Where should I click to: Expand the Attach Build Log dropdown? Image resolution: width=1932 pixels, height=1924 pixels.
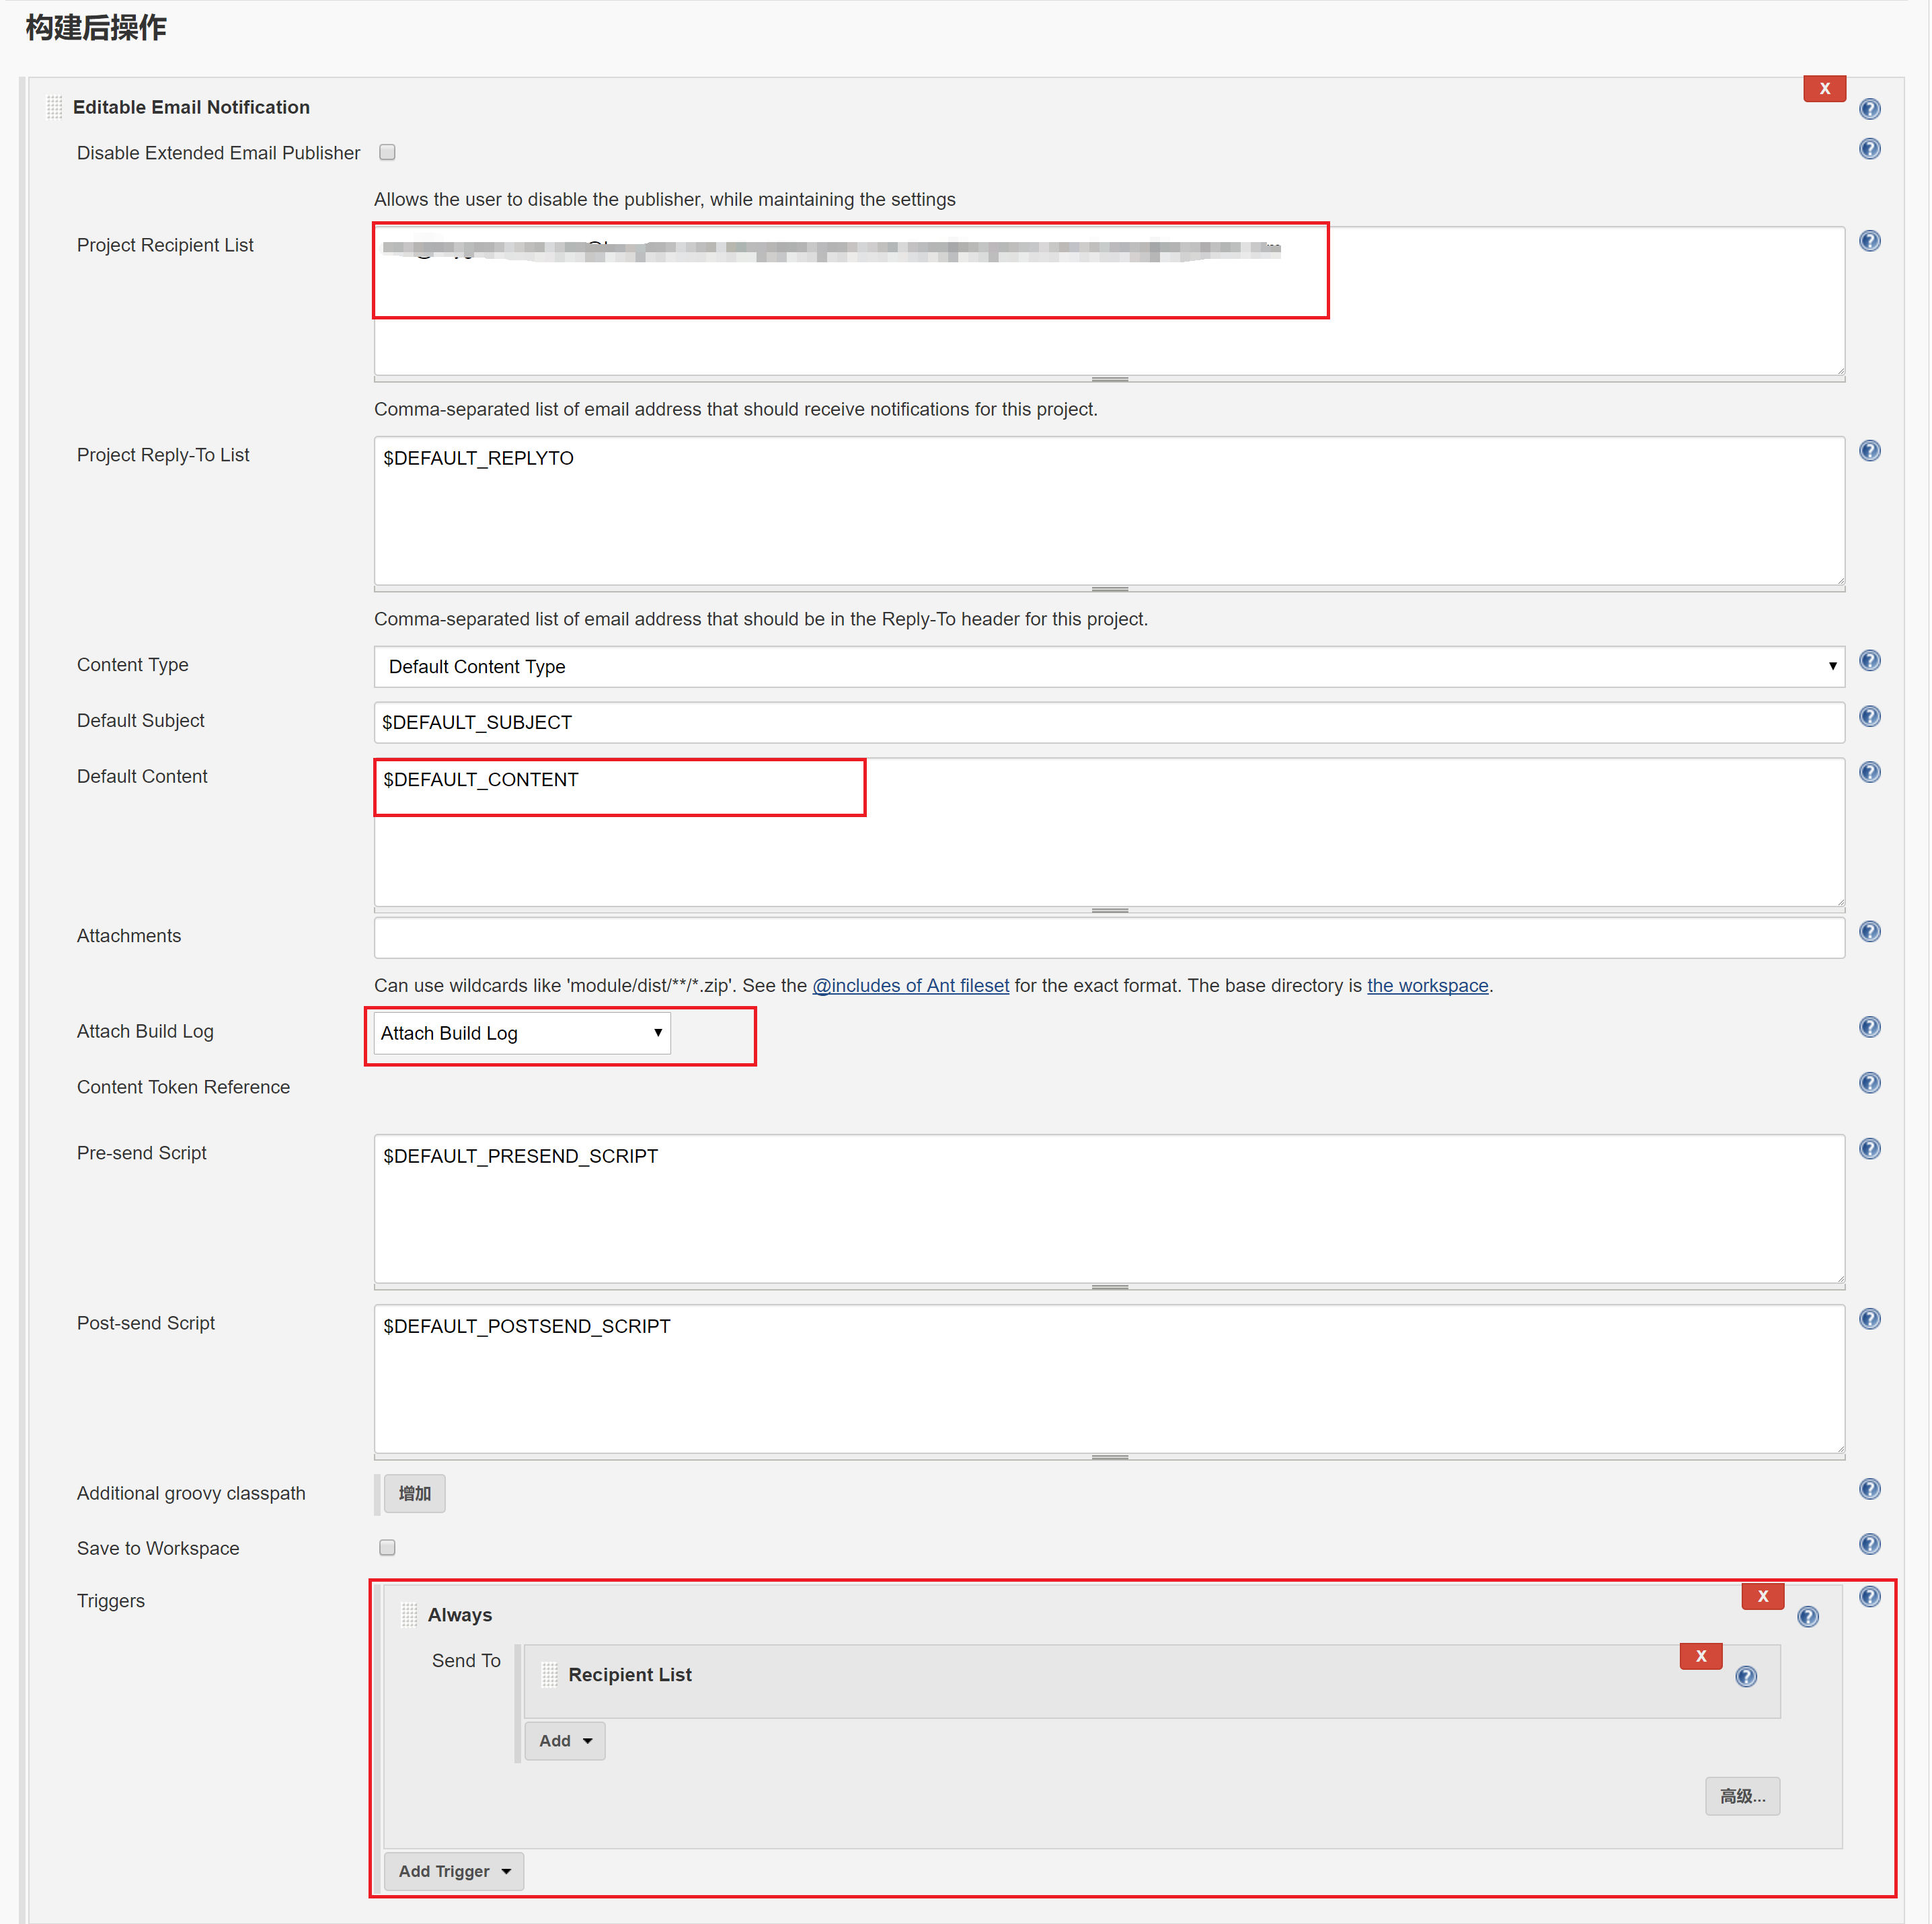click(x=521, y=1033)
